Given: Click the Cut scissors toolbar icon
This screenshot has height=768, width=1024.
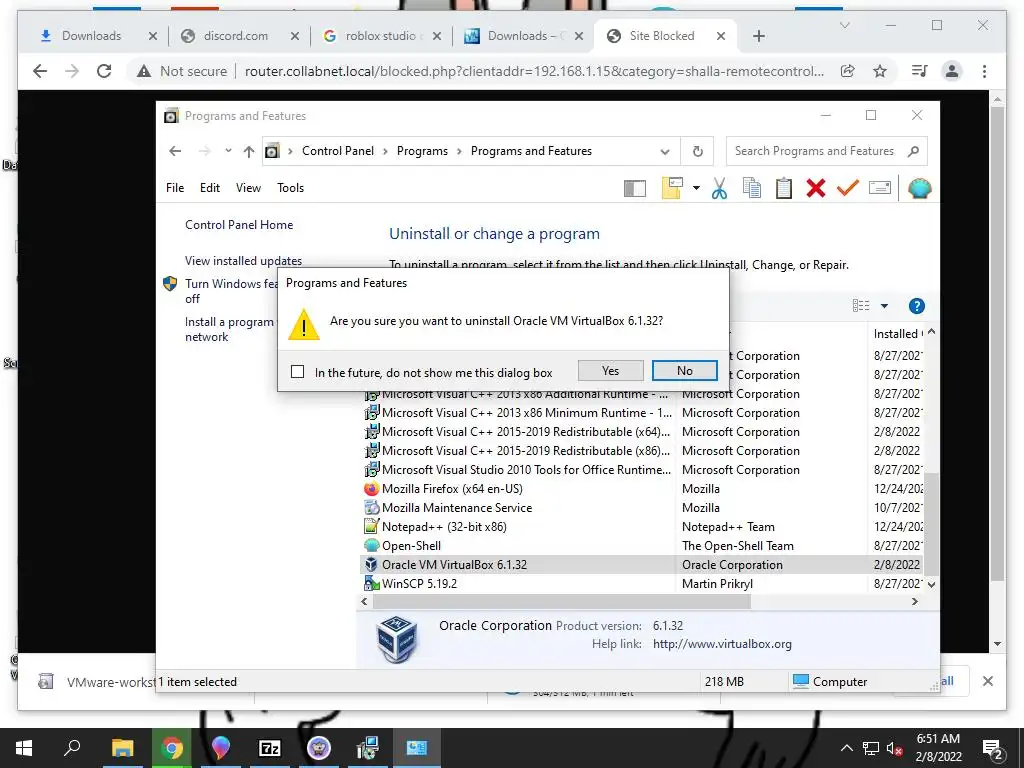Looking at the screenshot, I should pos(719,189).
